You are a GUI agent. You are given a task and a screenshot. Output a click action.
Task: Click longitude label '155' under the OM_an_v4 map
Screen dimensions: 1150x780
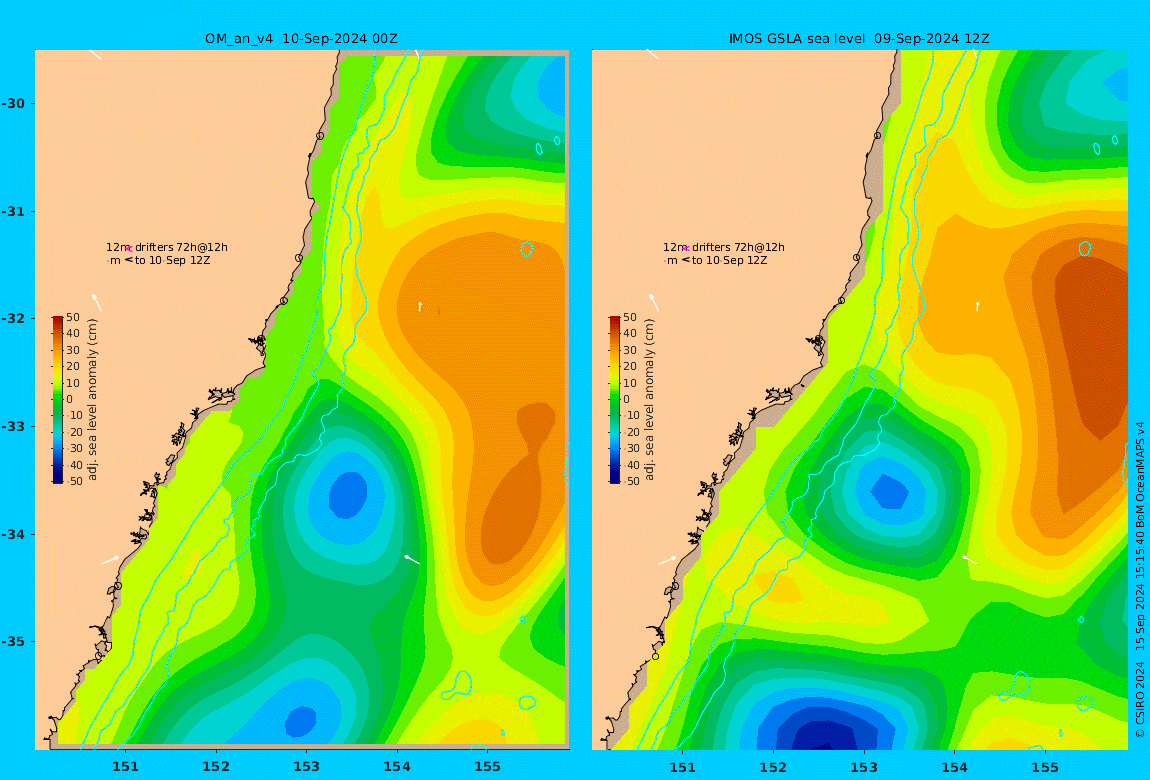[488, 767]
